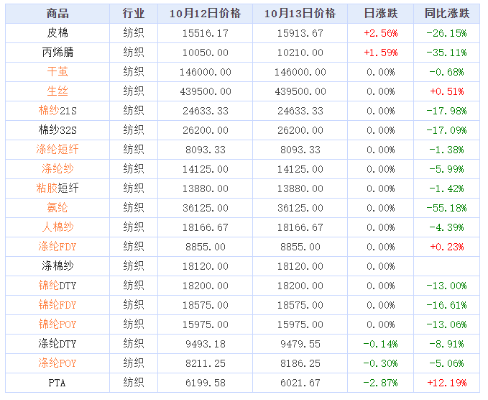
Task: Open the 锦纶DTY commodity link
Action: (x=57, y=285)
